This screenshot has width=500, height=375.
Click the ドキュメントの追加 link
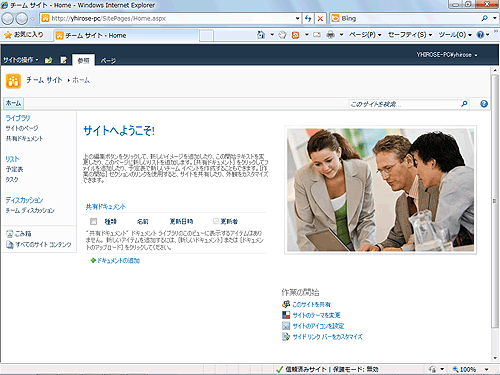tap(118, 261)
